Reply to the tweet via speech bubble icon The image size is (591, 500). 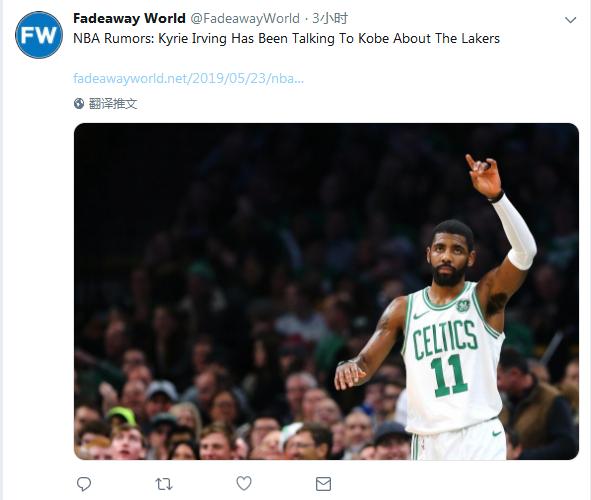84,484
